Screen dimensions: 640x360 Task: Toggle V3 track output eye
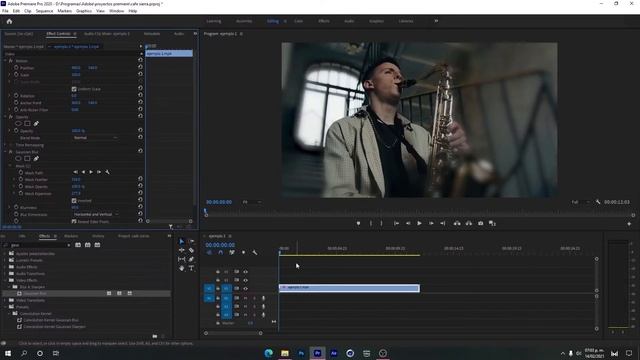tap(245, 272)
